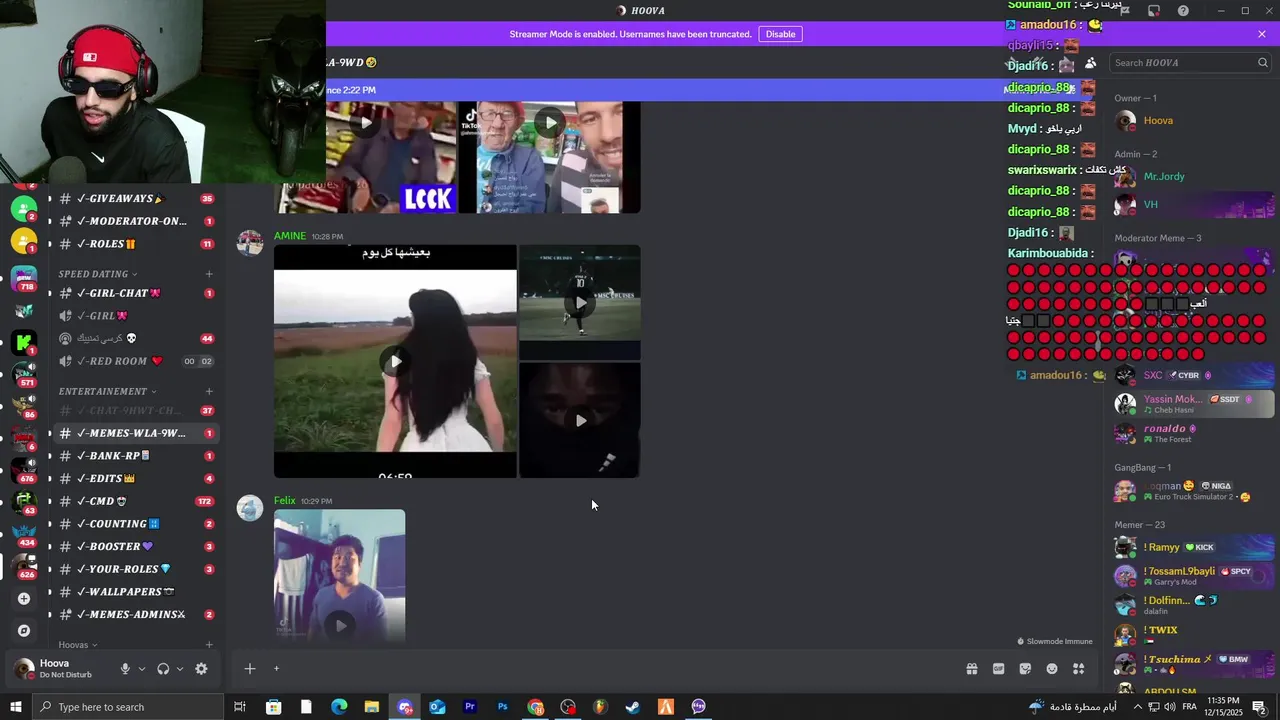Open the server with 434 badge
Viewport: 1280px width, 720px height.
pyautogui.click(x=24, y=533)
